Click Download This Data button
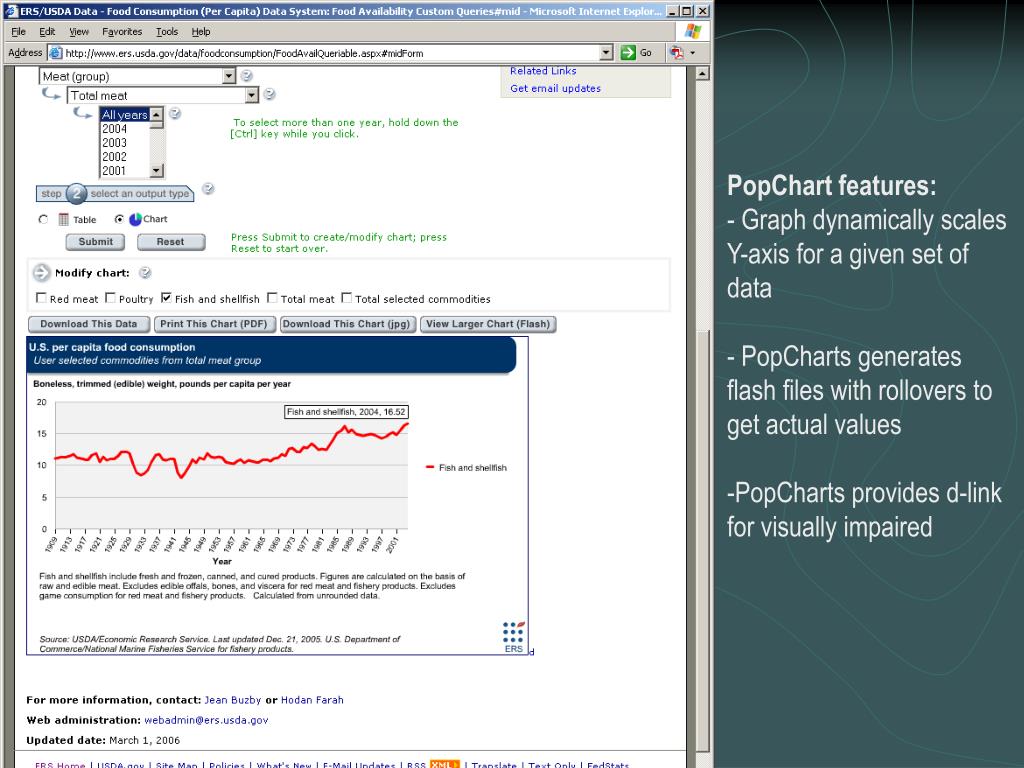The width and height of the screenshot is (1024, 768). (x=89, y=324)
